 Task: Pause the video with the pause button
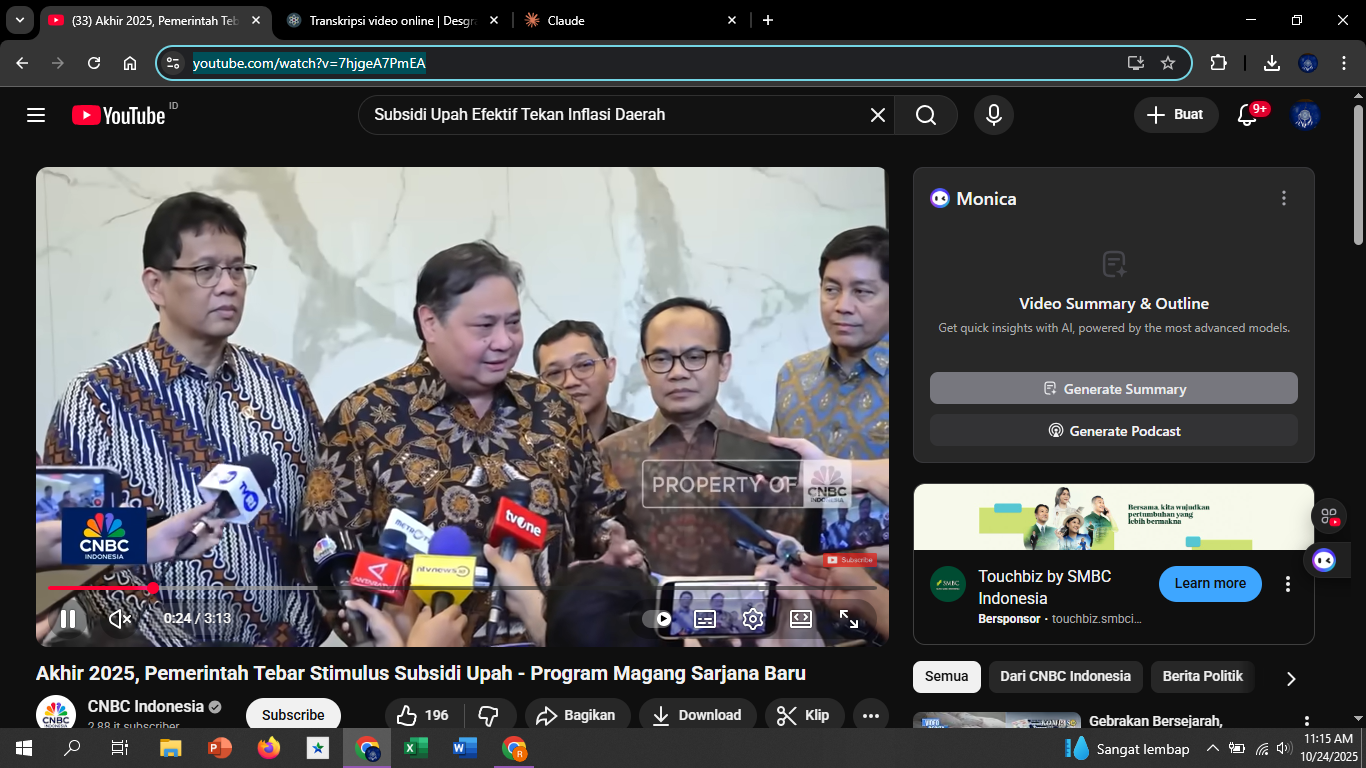68,619
